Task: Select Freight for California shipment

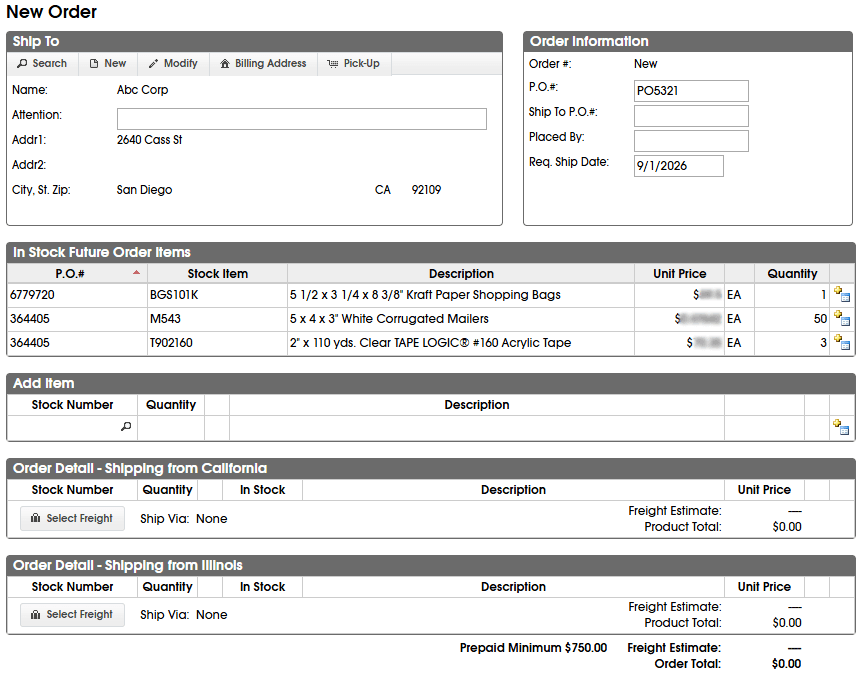Action: click(x=72, y=518)
